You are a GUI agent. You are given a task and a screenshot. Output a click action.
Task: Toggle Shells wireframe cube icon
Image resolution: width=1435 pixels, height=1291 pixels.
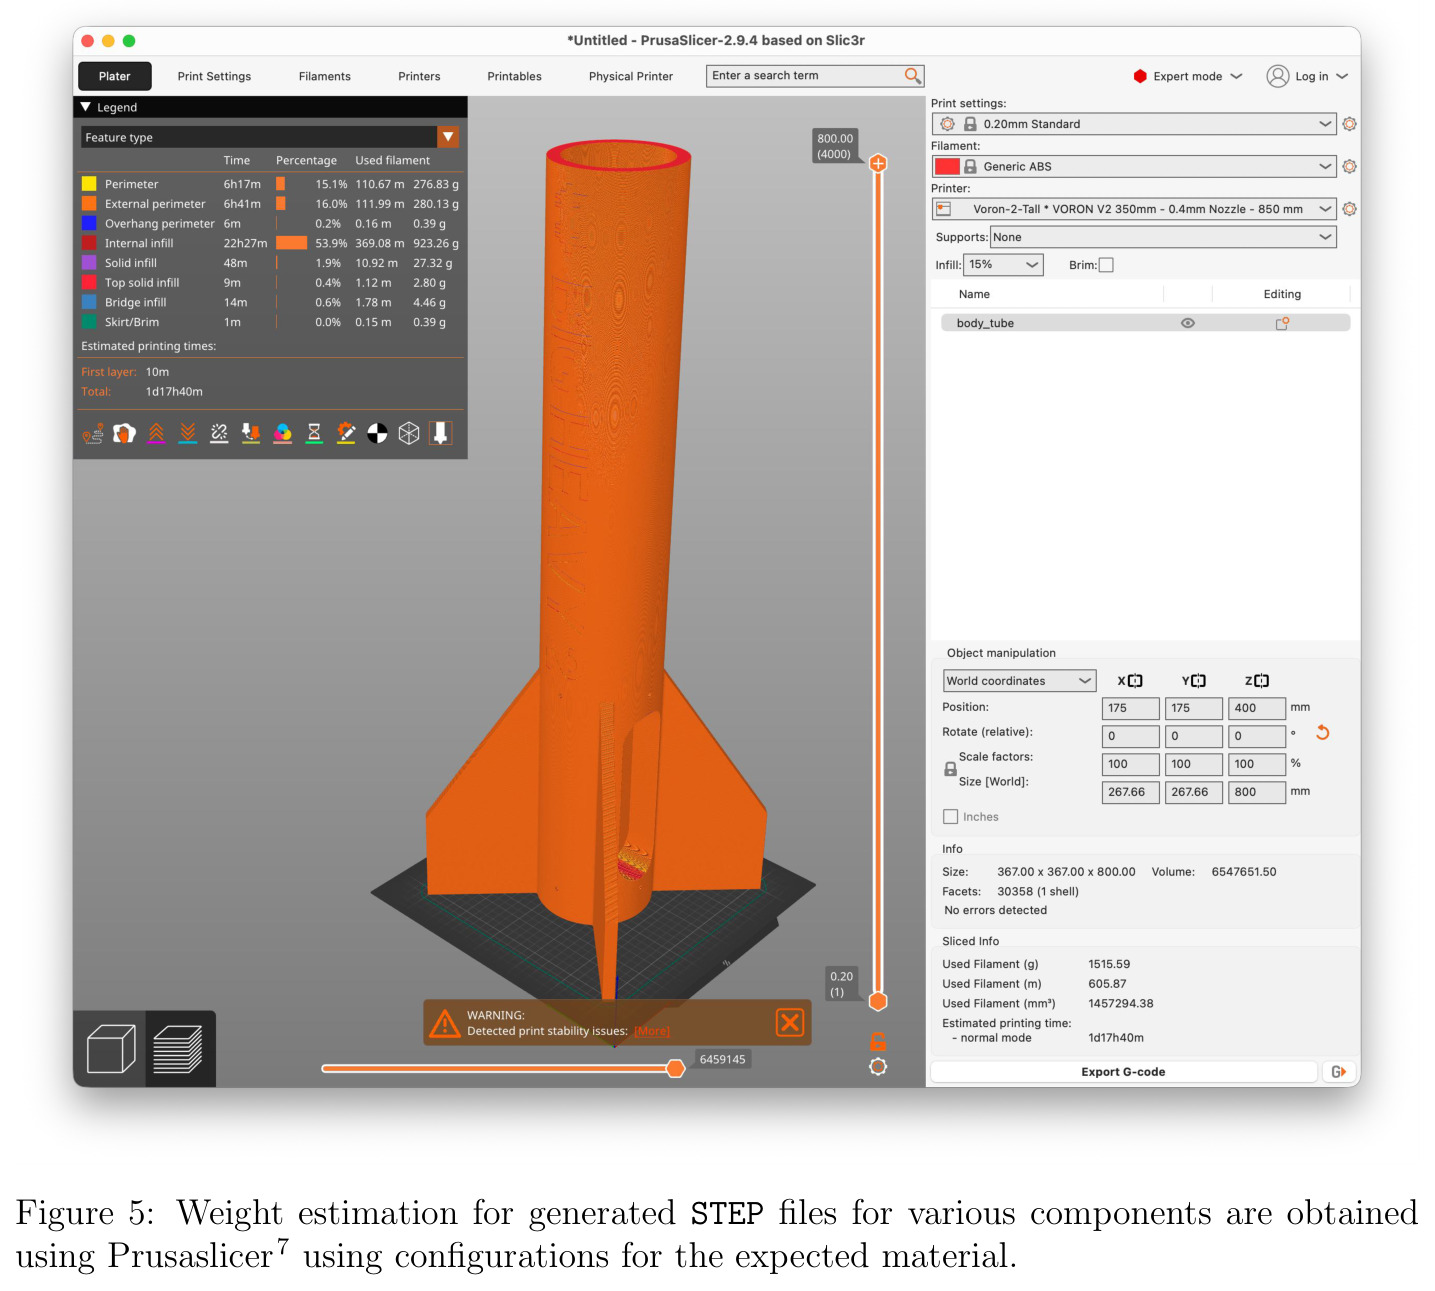tap(409, 433)
